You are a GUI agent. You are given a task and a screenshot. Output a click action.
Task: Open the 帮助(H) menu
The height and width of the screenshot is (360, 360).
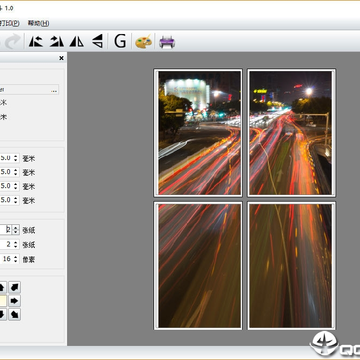coord(38,23)
